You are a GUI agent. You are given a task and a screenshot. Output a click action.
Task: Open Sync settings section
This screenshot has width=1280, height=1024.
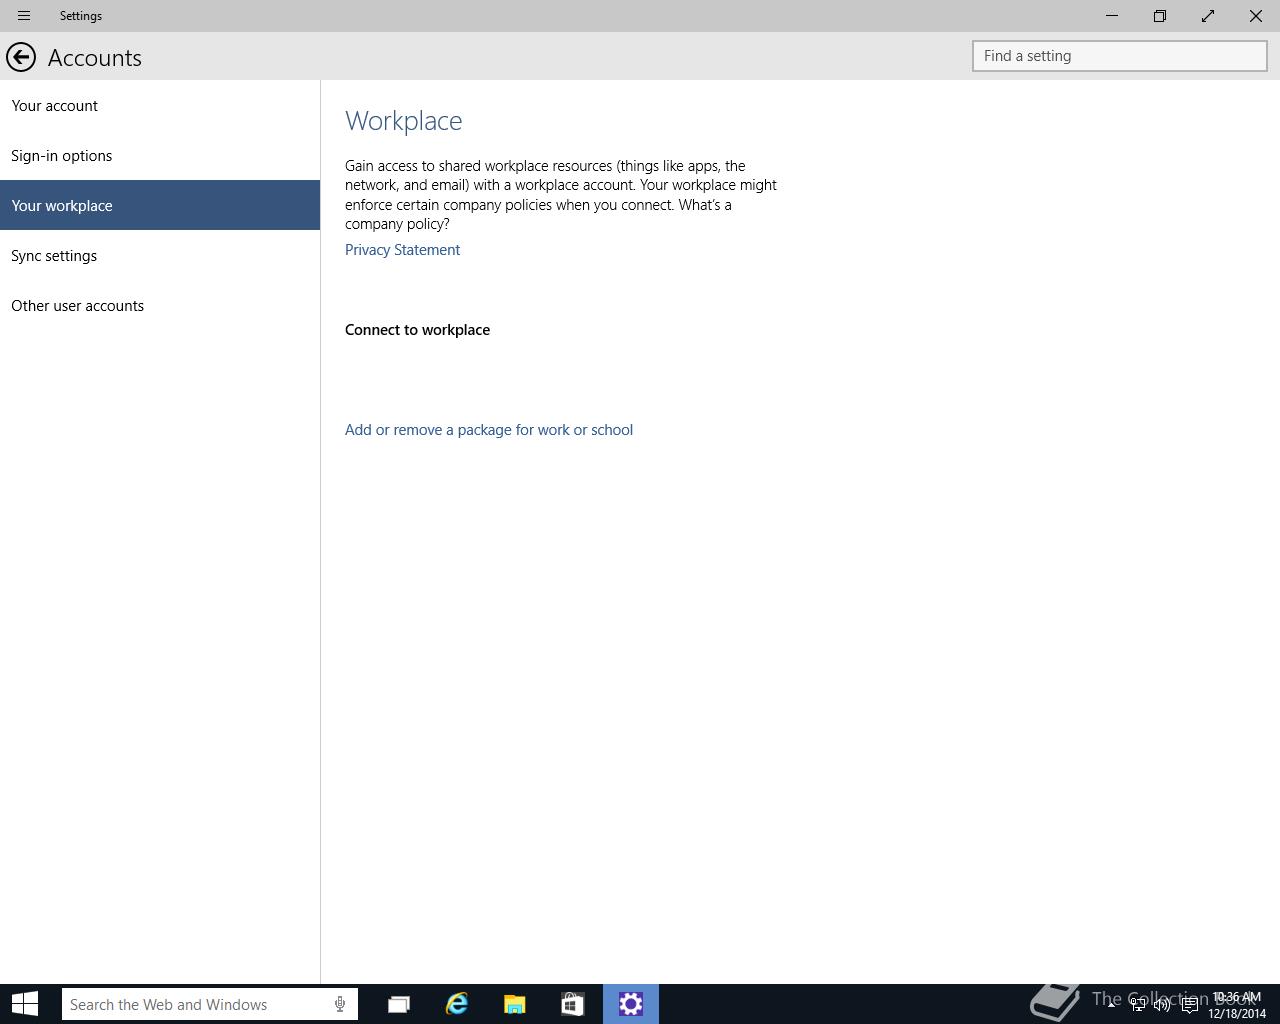tap(160, 255)
